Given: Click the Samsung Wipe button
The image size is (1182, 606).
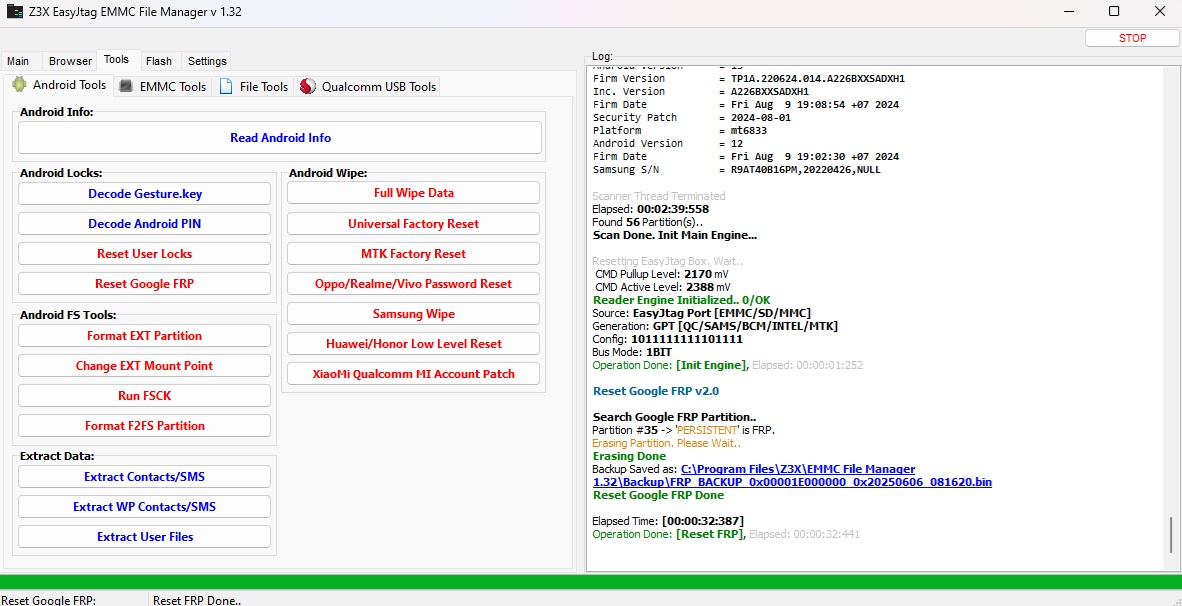Looking at the screenshot, I should point(413,314).
